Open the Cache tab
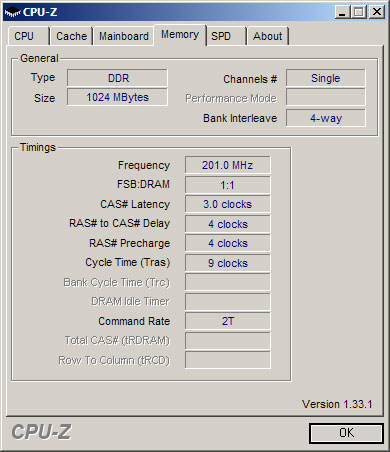This screenshot has height=452, width=390. point(71,36)
